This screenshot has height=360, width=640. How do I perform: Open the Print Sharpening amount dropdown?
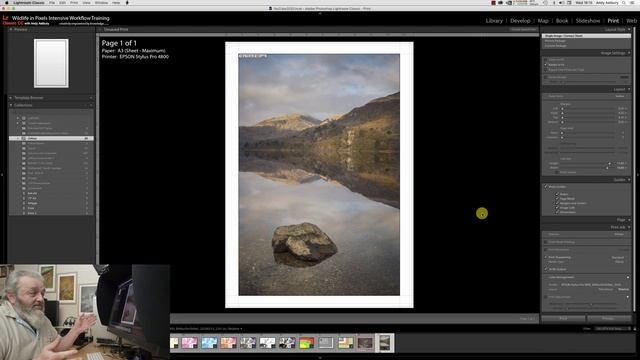tap(618, 258)
